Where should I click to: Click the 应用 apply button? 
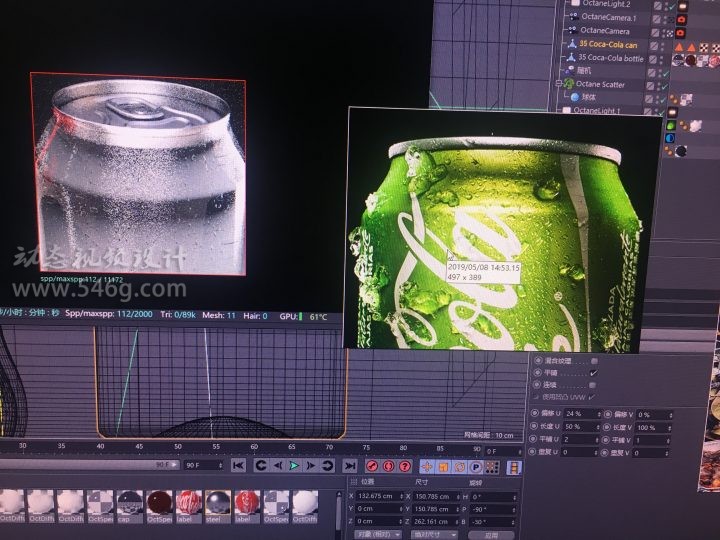tap(491, 535)
